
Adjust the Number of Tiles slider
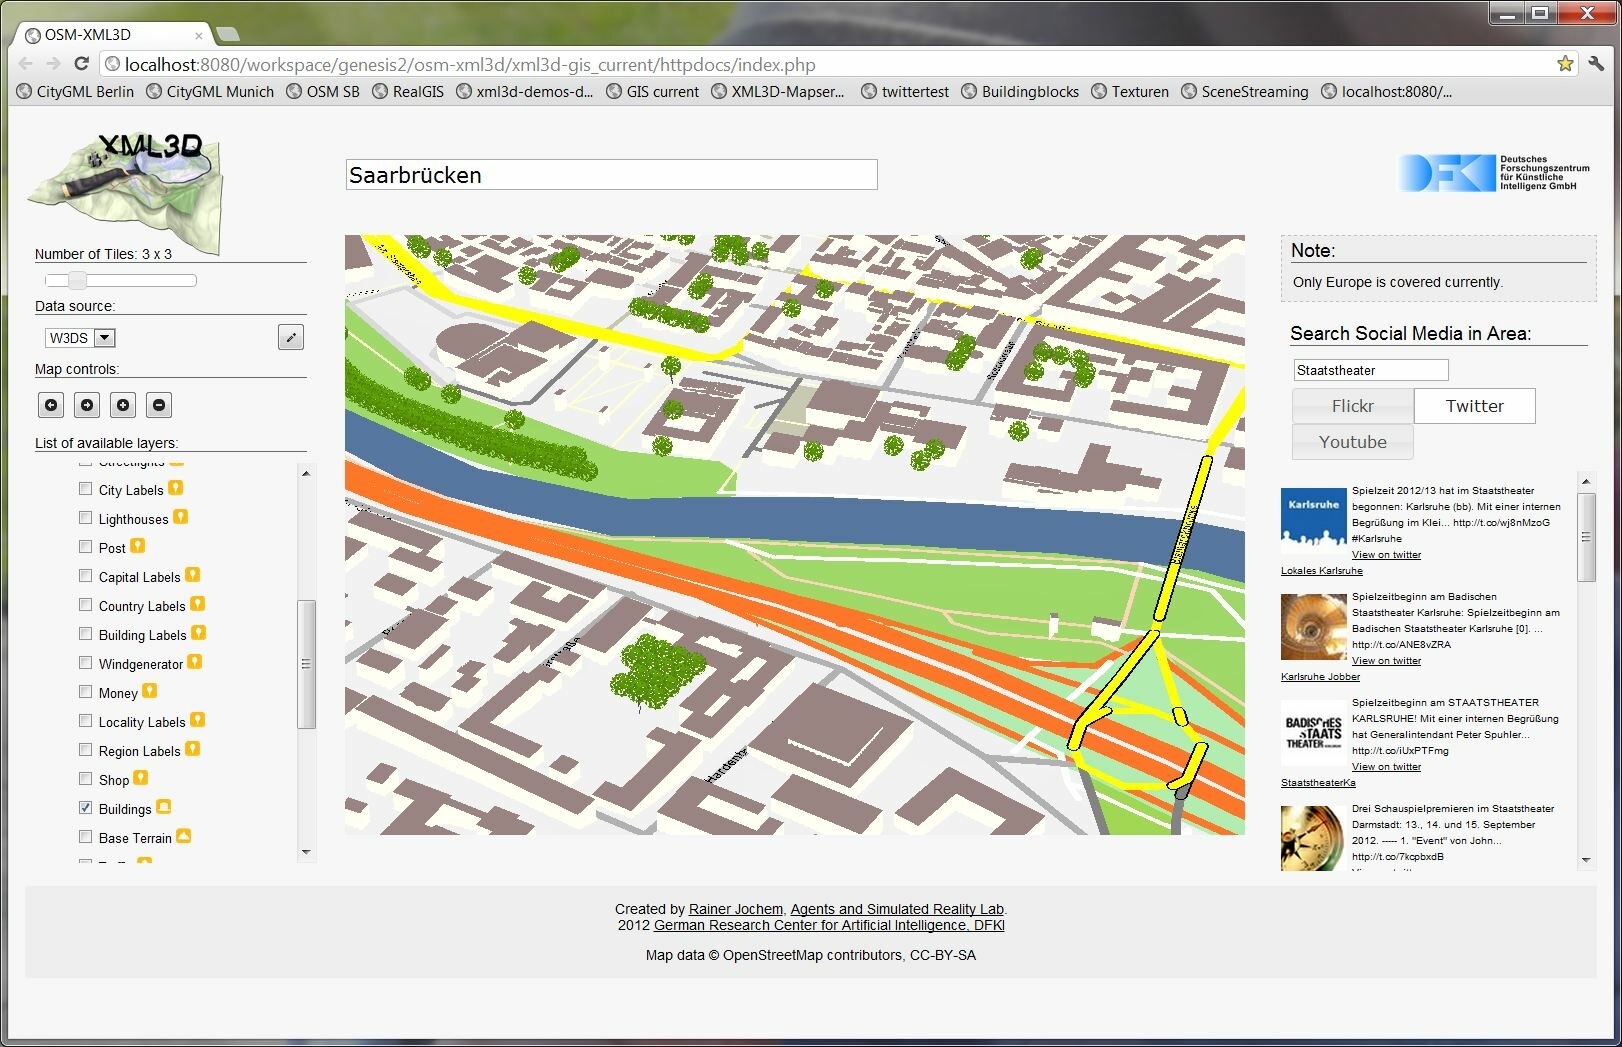[78, 281]
